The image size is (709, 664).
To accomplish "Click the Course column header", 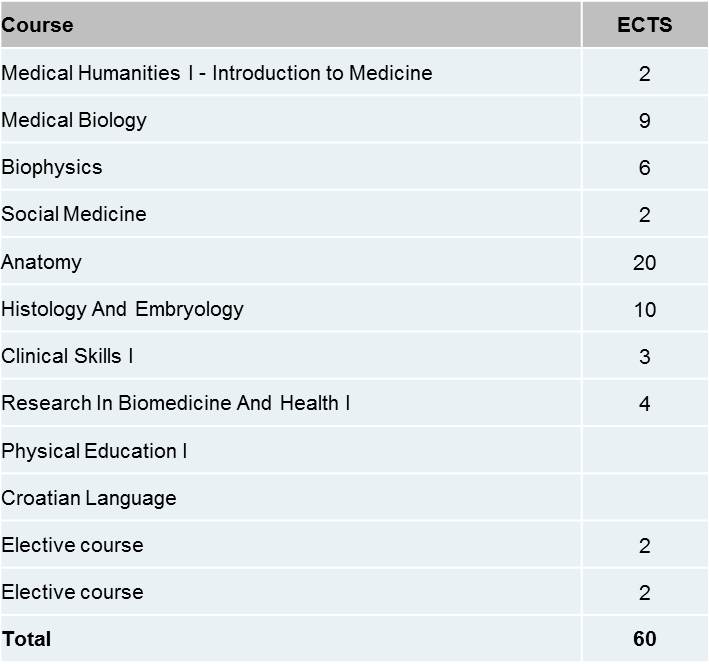I will click(x=37, y=25).
